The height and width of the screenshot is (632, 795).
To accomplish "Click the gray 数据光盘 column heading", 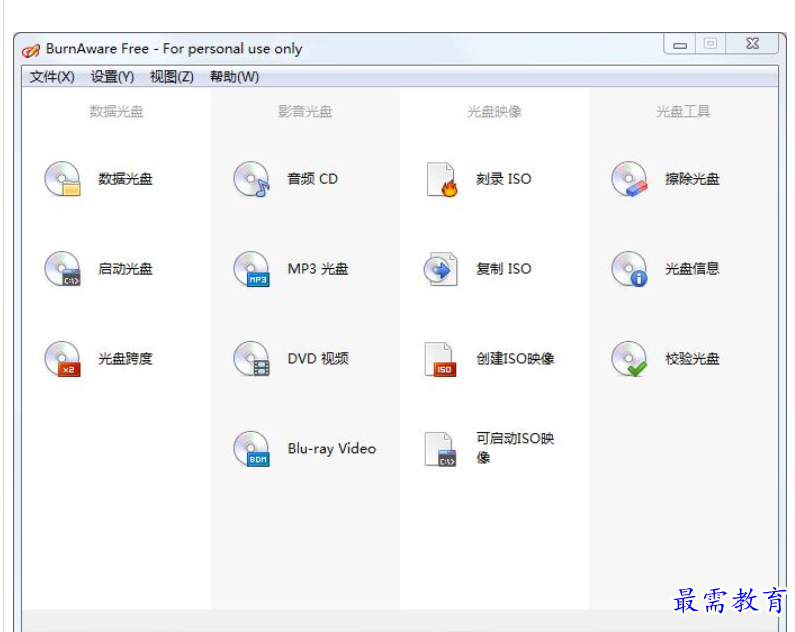I will (116, 111).
